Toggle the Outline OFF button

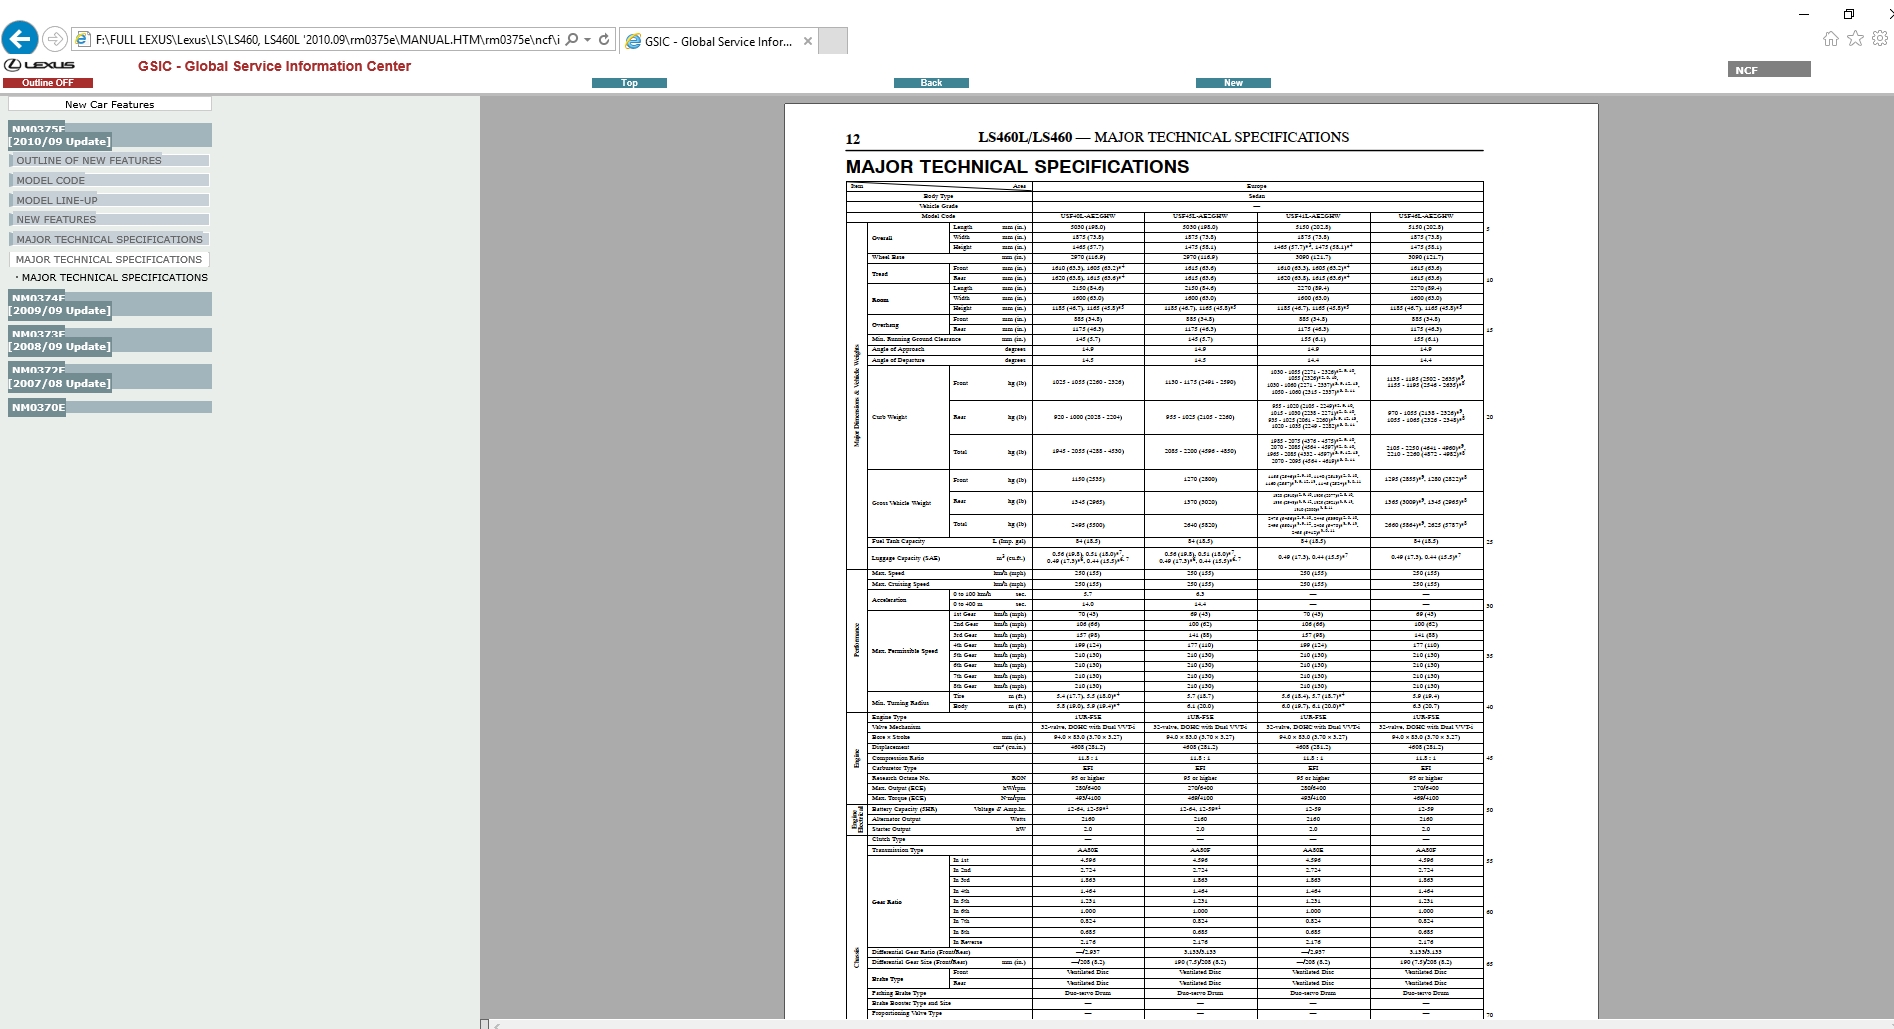tap(48, 83)
